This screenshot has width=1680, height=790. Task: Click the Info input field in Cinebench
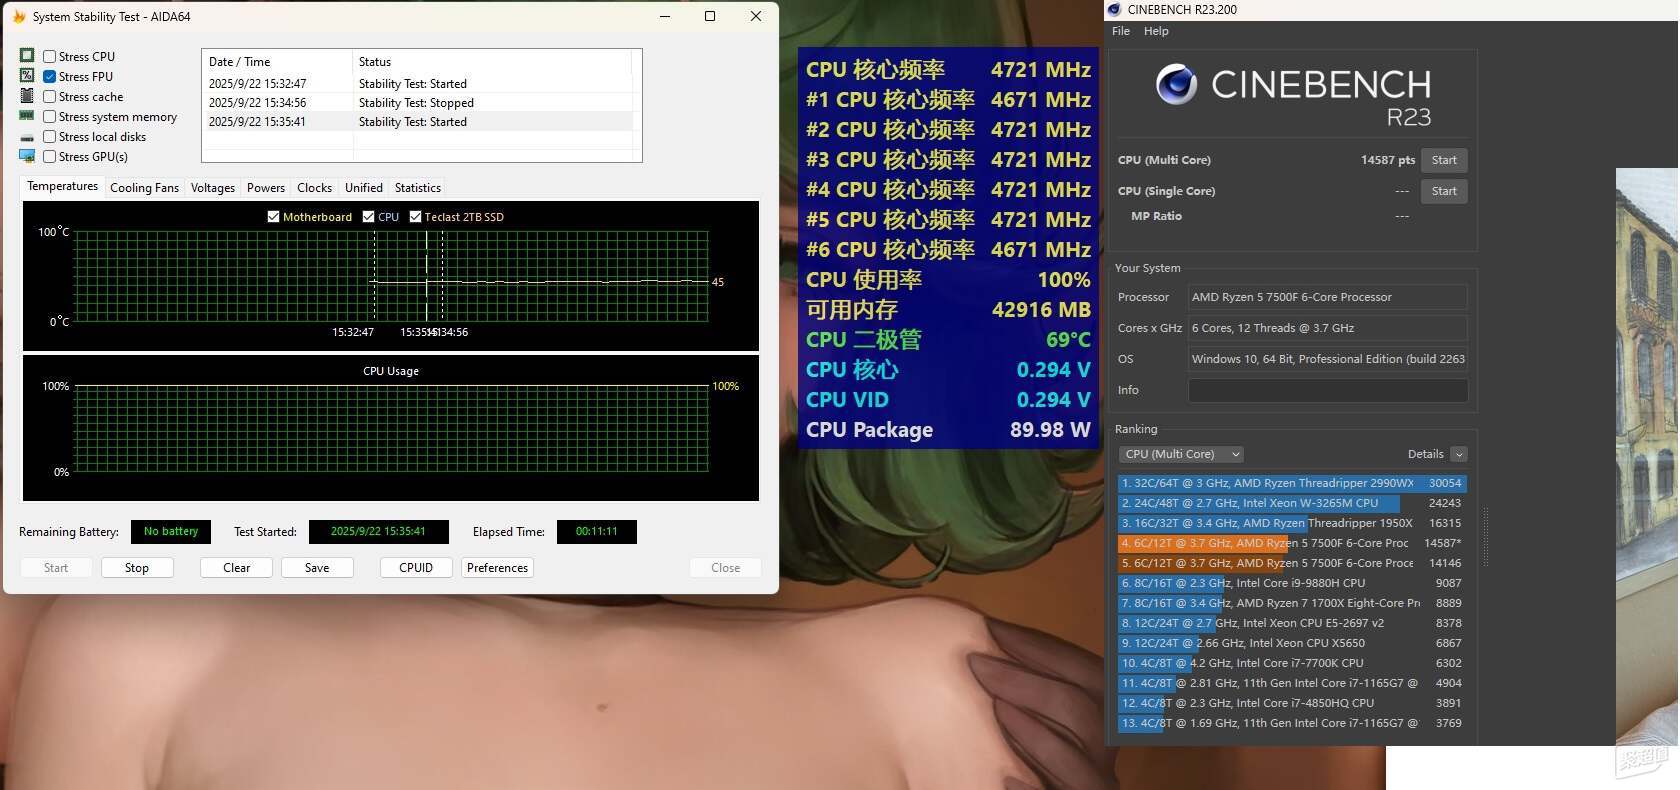coord(1327,390)
